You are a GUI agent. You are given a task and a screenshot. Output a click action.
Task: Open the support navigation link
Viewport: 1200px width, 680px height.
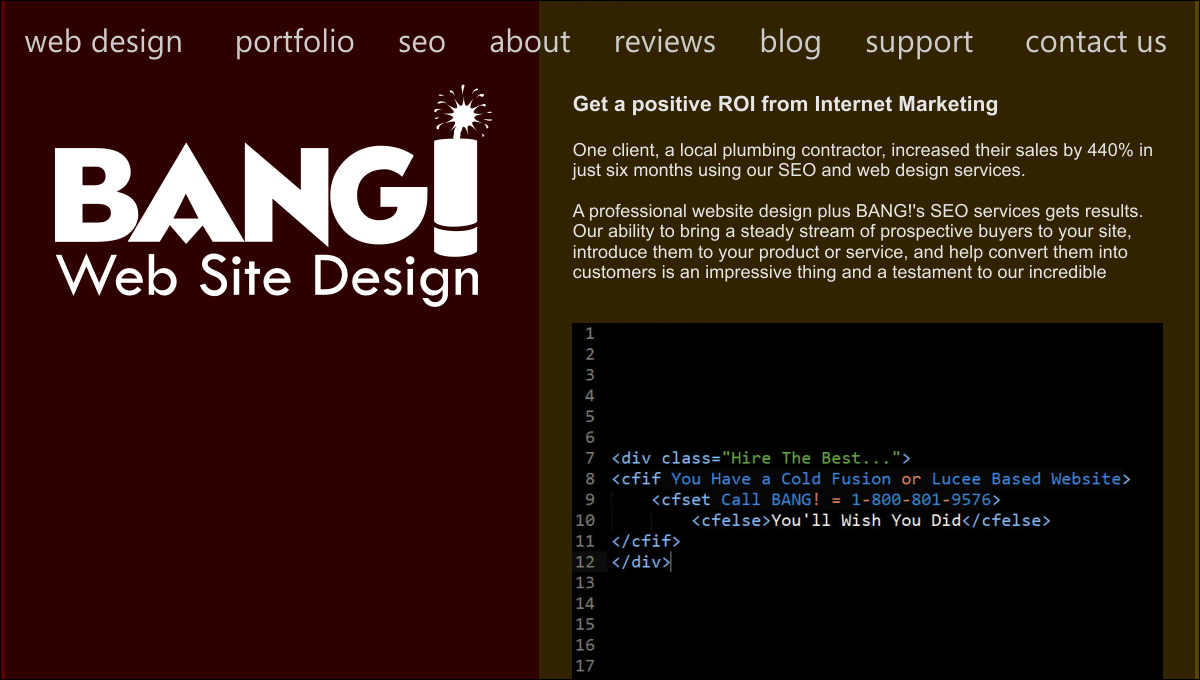[x=919, y=42]
